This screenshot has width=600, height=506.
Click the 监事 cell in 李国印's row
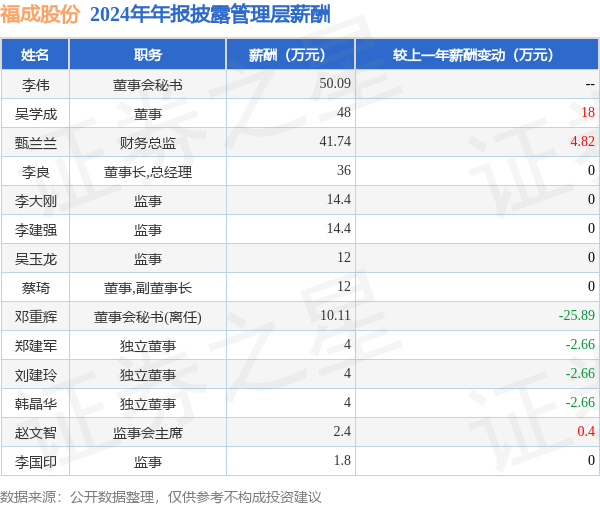tap(148, 462)
